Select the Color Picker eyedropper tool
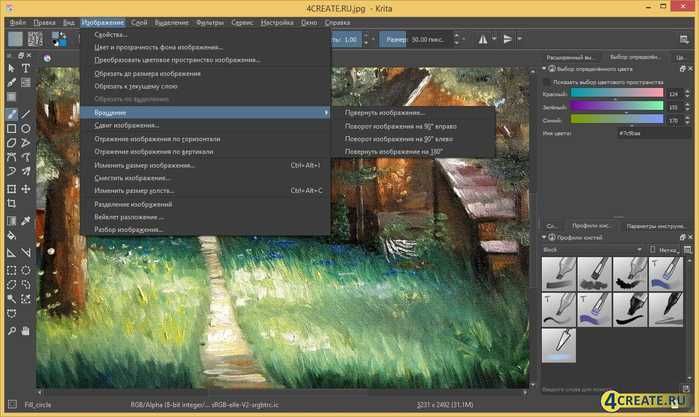699x417 pixels. pos(26,221)
